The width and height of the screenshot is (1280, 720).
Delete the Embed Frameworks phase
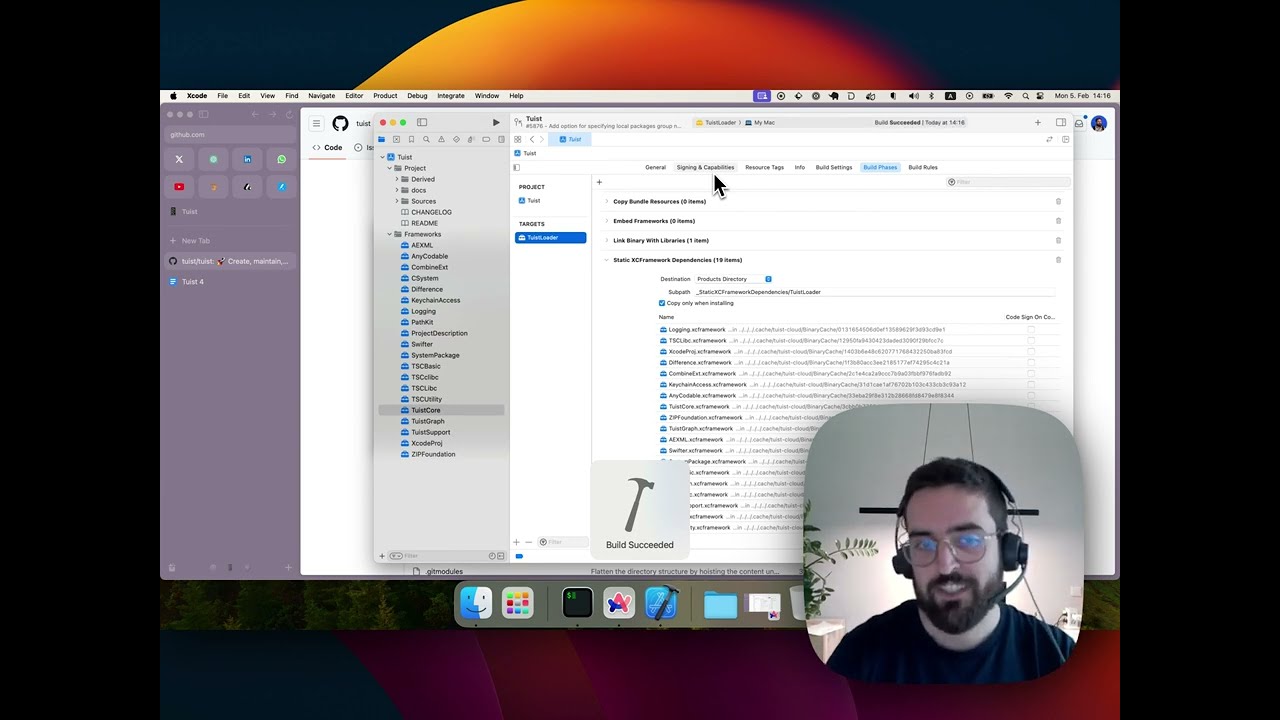click(x=1058, y=221)
